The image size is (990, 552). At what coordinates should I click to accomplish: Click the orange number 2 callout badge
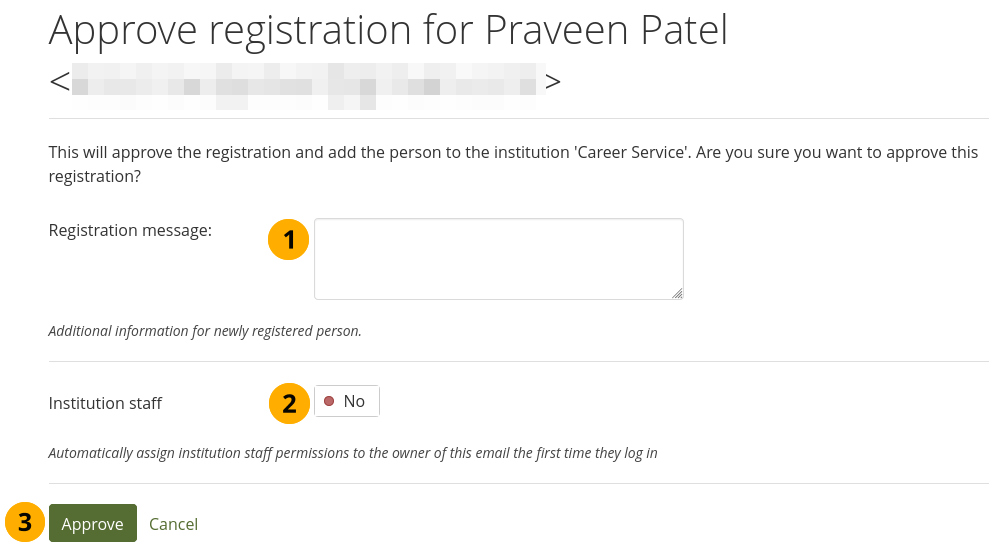point(289,403)
